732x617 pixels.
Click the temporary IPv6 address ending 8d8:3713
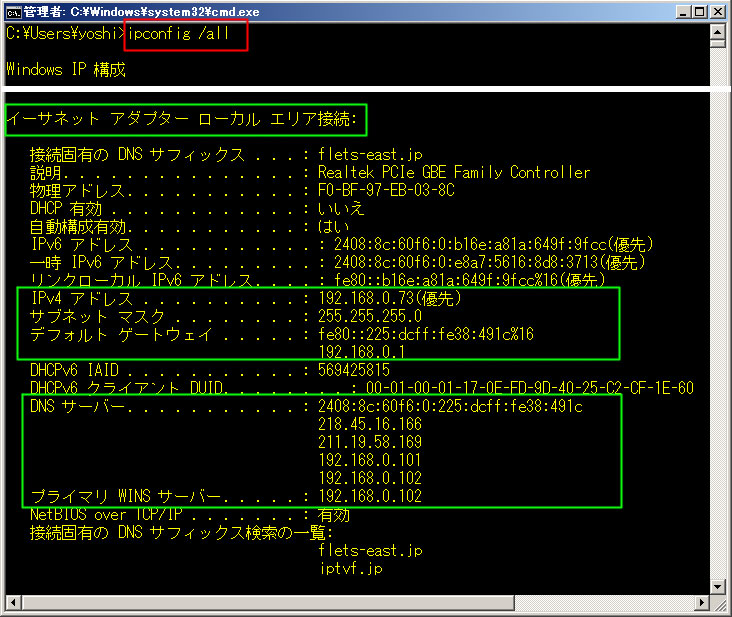(x=490, y=262)
